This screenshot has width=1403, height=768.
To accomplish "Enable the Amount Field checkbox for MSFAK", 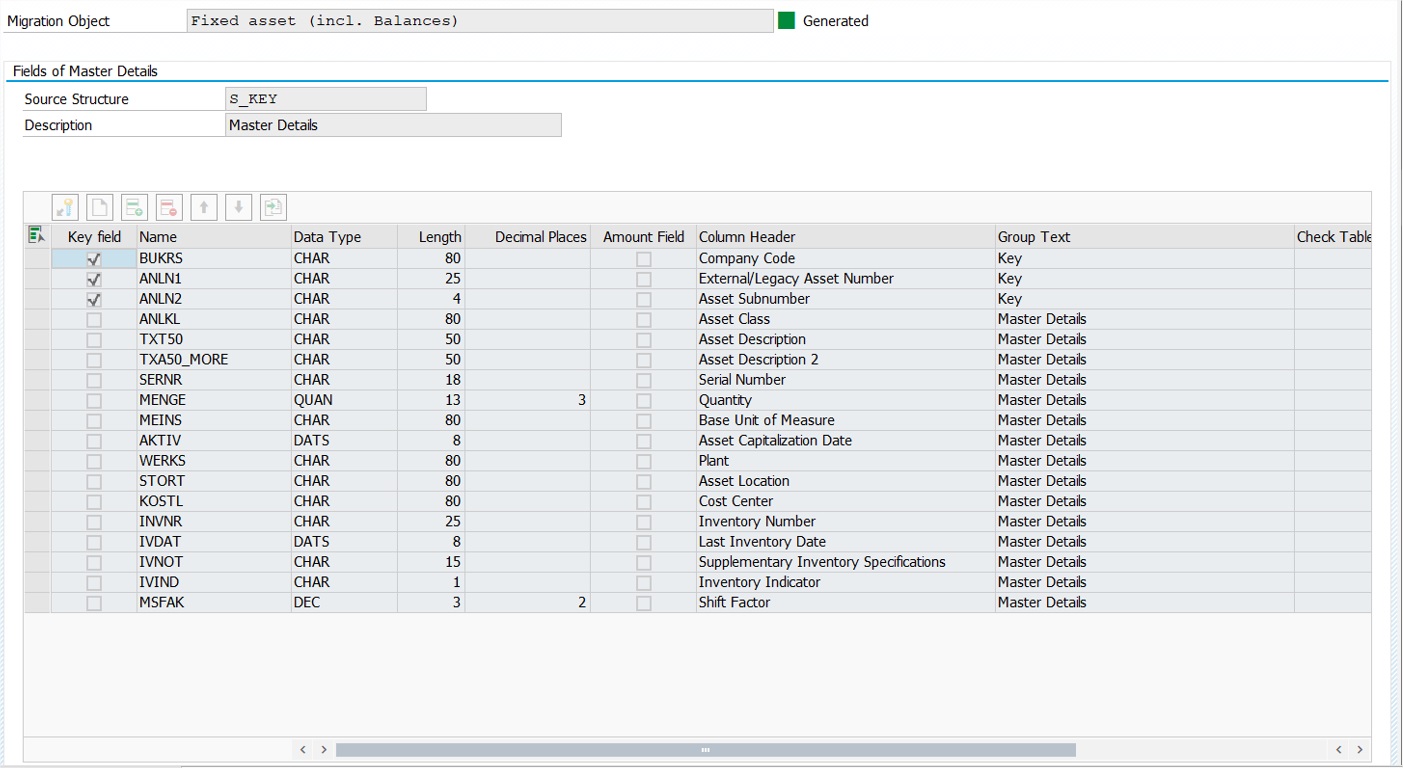I will click(643, 602).
